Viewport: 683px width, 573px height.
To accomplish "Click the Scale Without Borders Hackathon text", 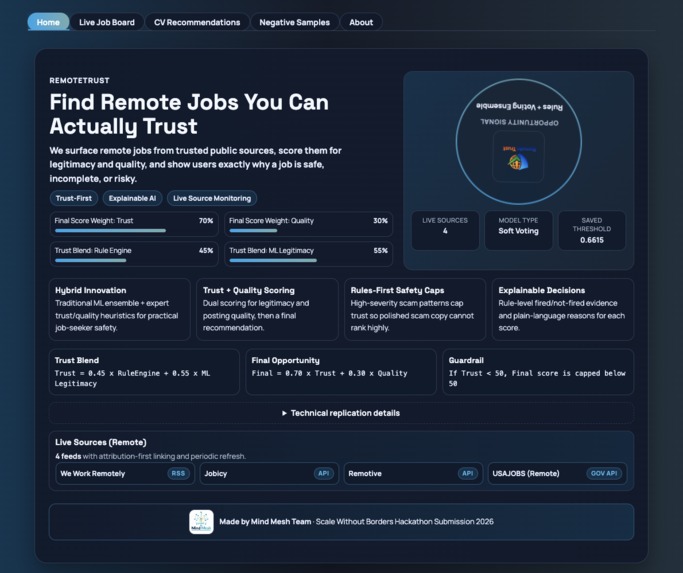I will tap(405, 522).
